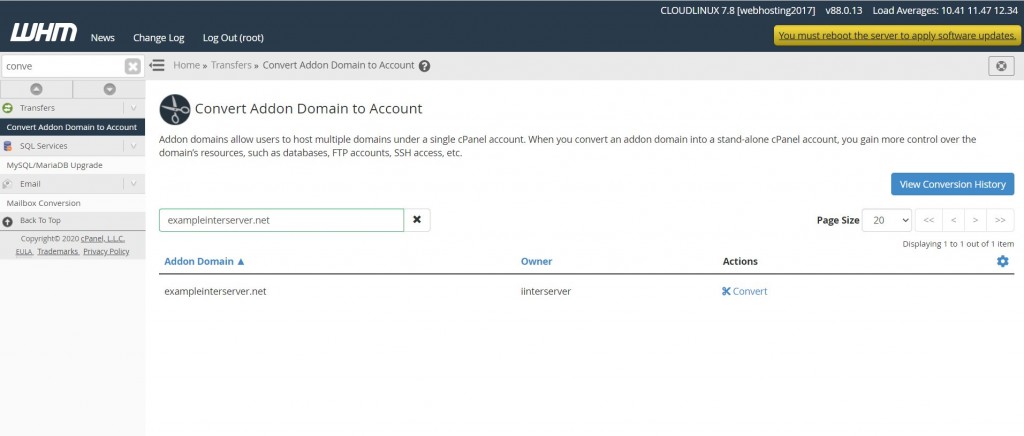
Task: Collapse all sidebar sections with up arrow
Action: [x=37, y=89]
